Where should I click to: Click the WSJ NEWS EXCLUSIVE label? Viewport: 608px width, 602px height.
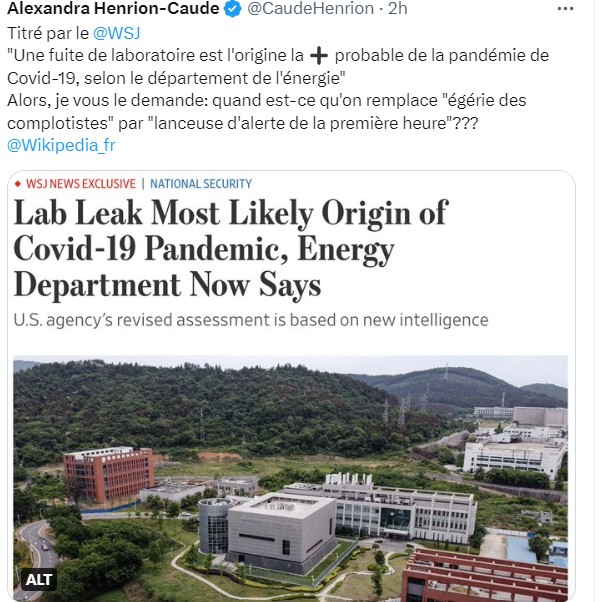pos(80,184)
